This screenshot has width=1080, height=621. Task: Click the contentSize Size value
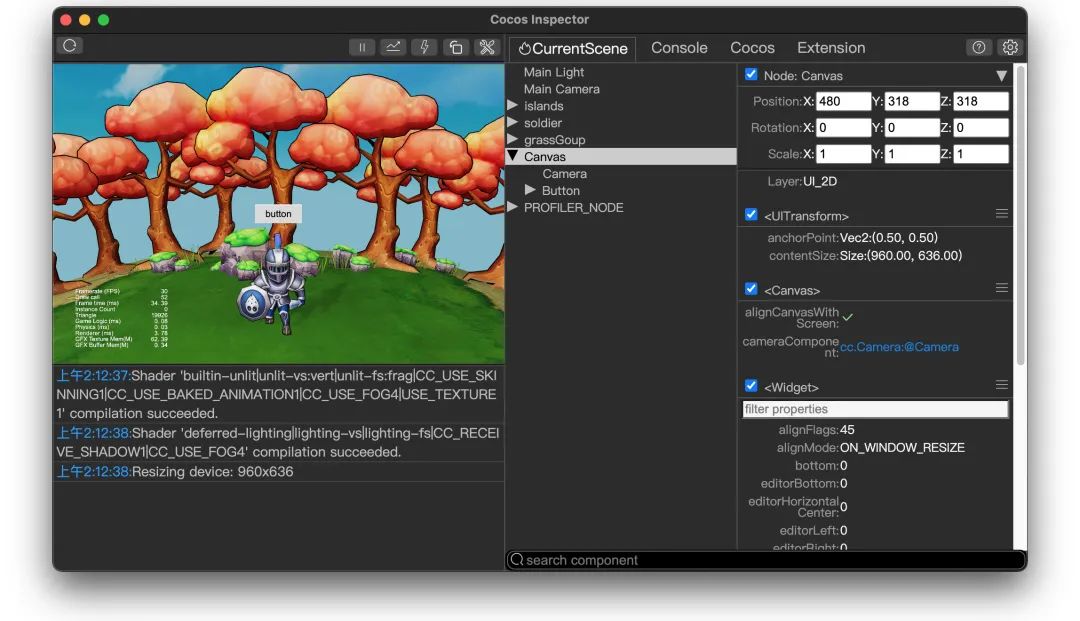tap(900, 255)
